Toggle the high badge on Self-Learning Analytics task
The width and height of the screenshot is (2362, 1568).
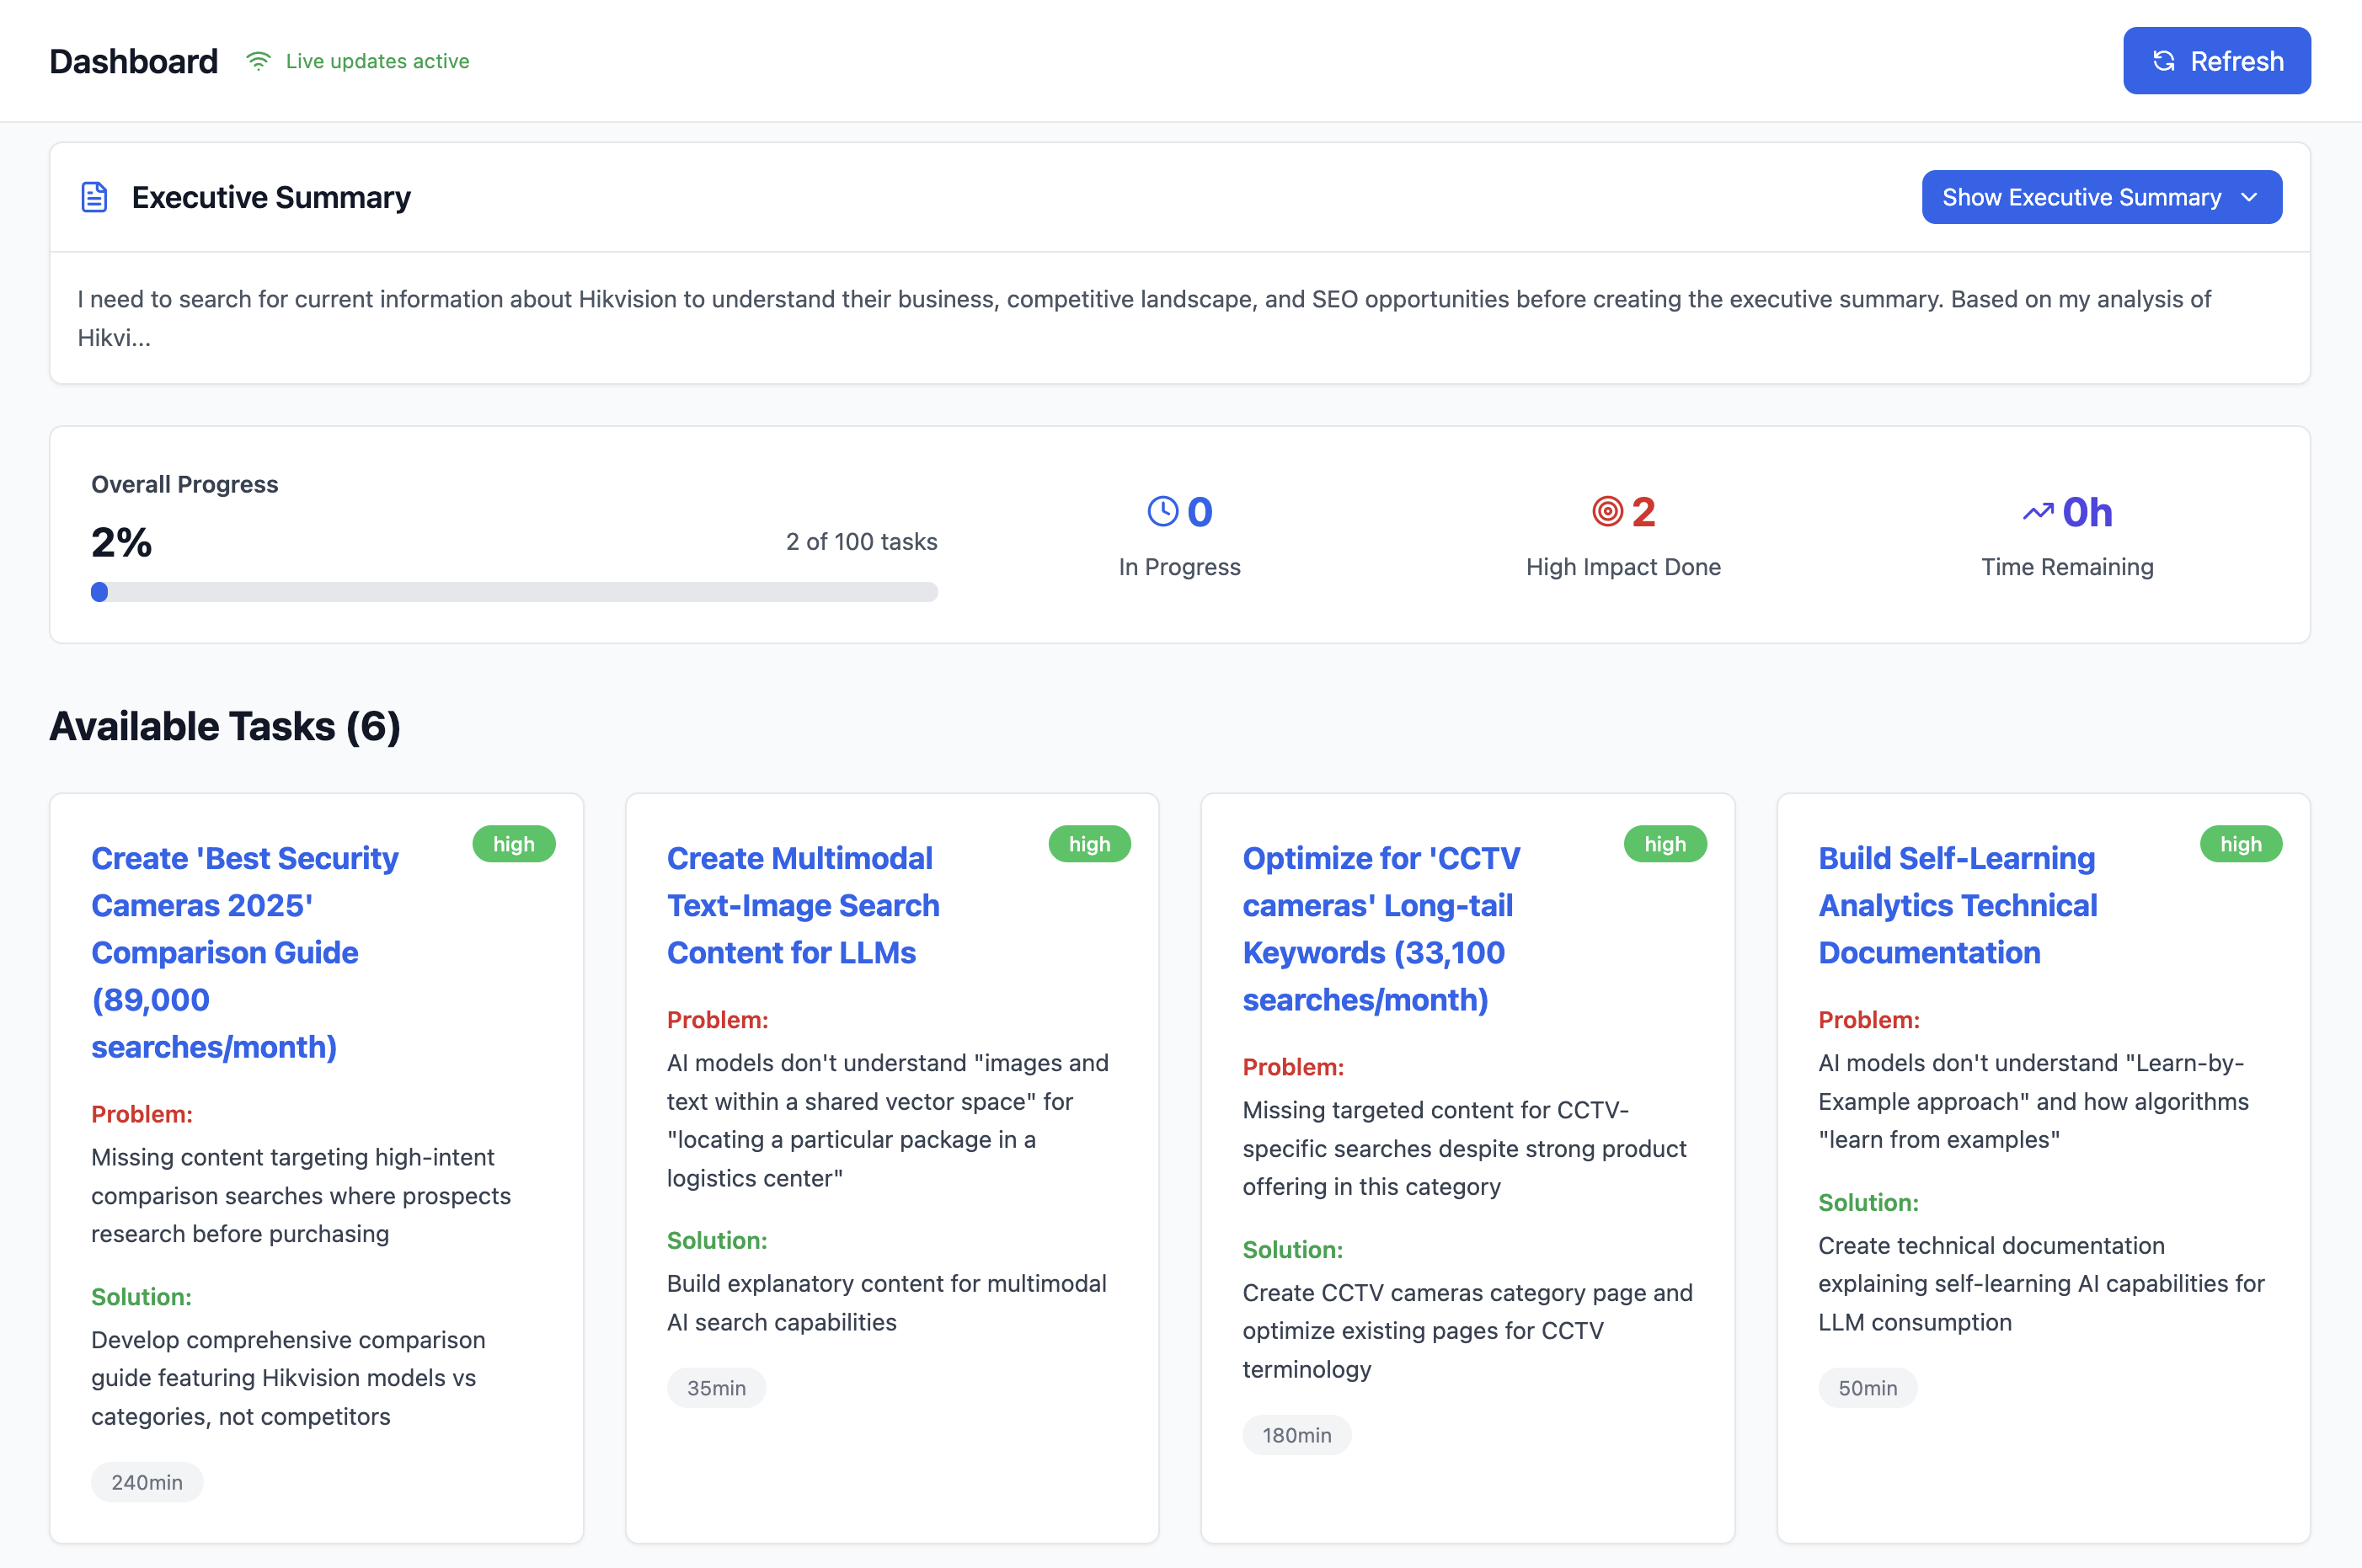[x=2241, y=843]
